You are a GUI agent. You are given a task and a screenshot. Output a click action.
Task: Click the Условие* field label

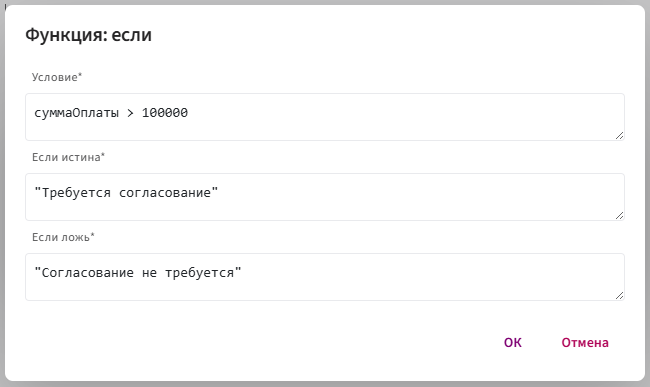(57, 77)
